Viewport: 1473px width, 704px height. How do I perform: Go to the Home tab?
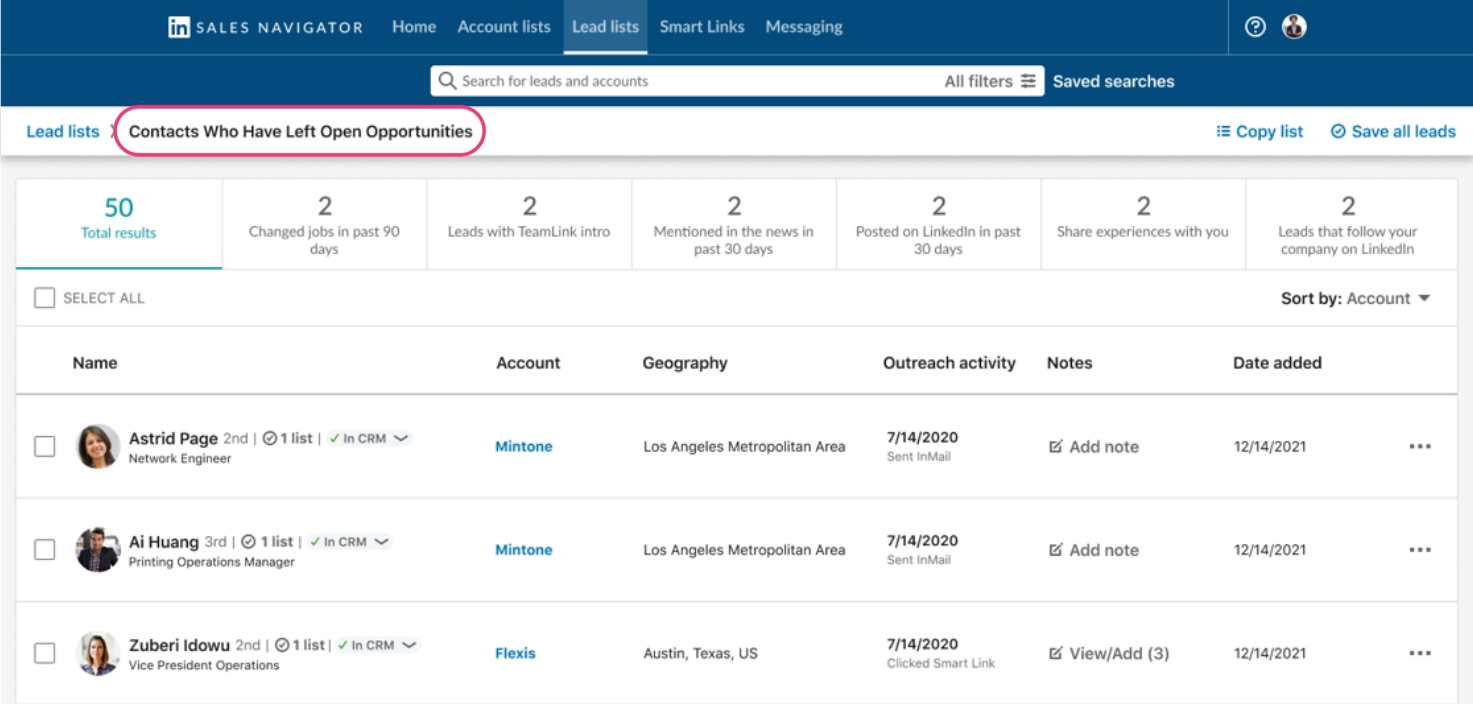point(414,27)
